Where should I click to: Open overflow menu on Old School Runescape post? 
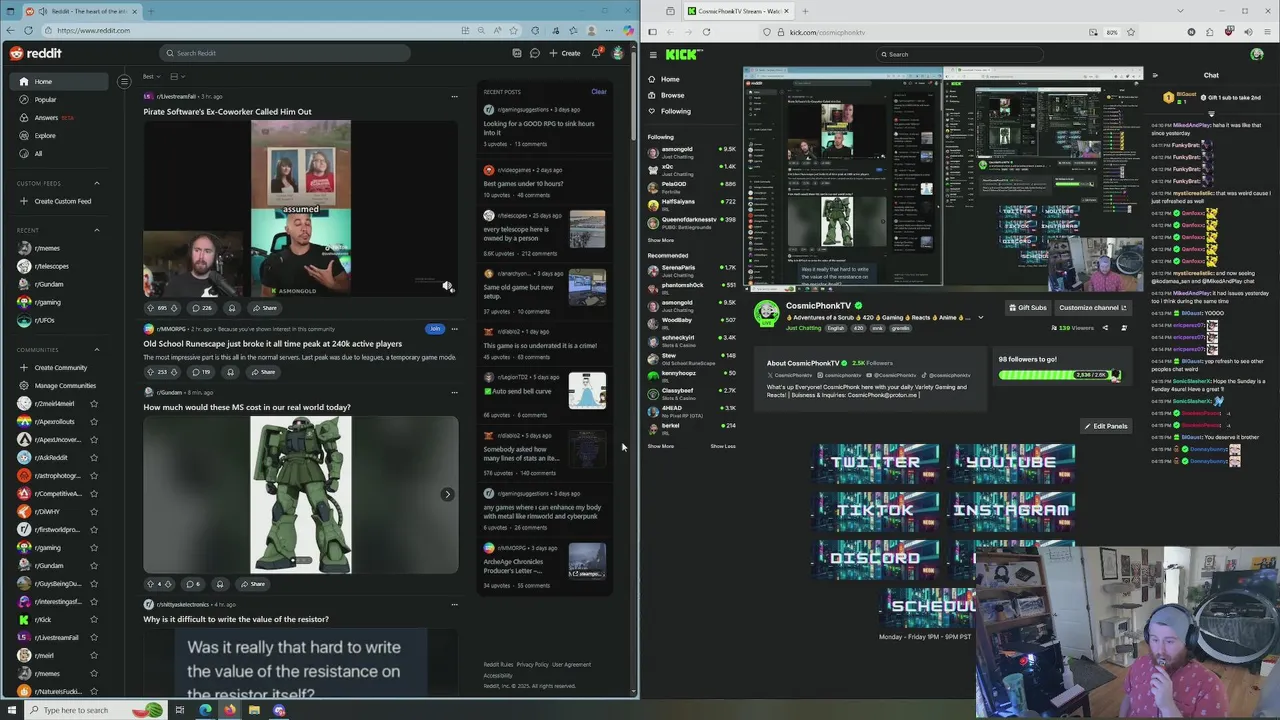coord(454,328)
